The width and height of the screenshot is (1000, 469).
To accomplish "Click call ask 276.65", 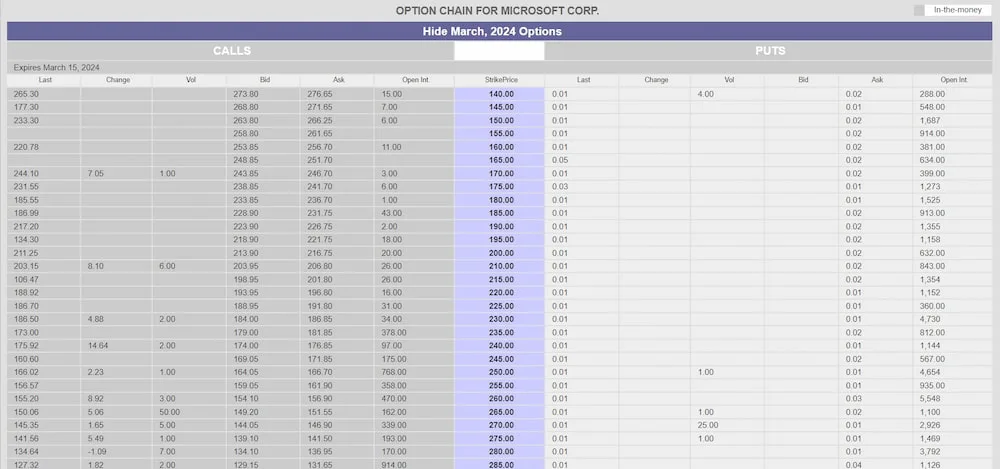I will coord(320,94).
